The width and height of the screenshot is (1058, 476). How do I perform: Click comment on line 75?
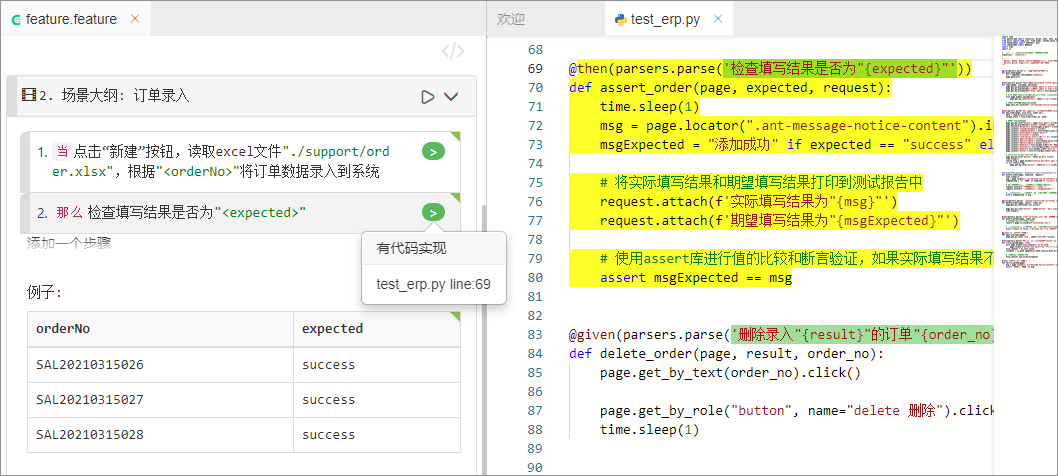pos(760,183)
